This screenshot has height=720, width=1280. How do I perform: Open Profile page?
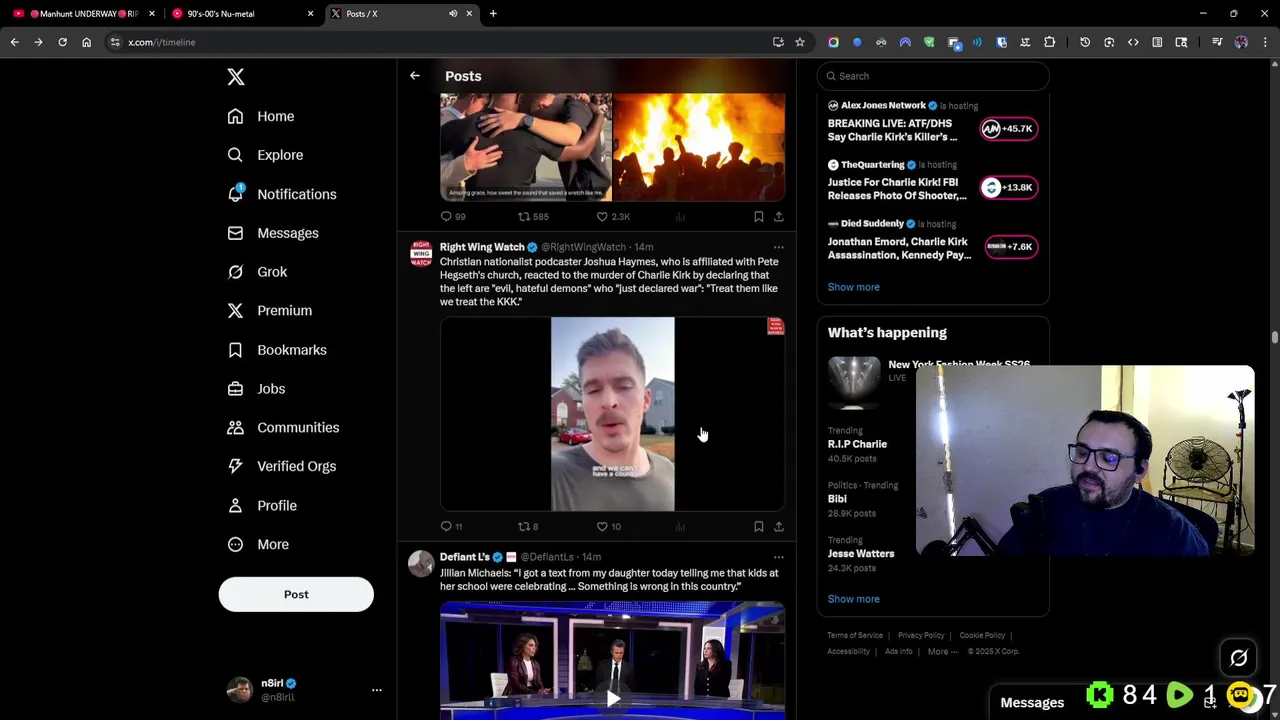click(x=262, y=505)
